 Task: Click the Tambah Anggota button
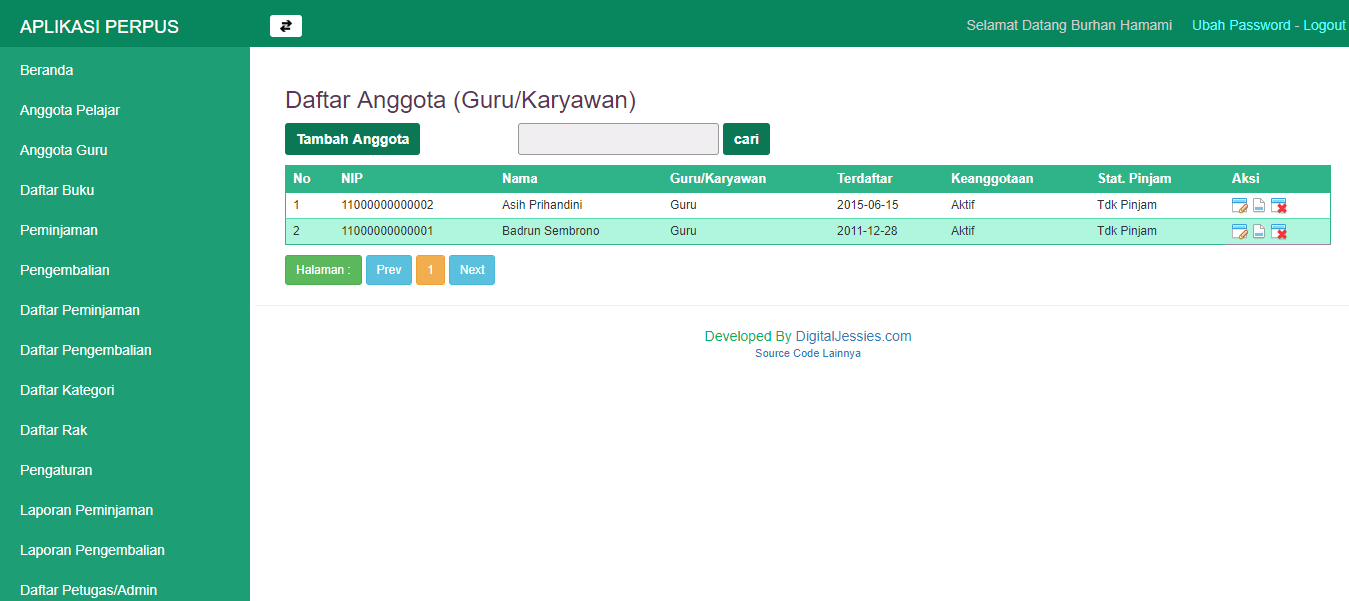pyautogui.click(x=352, y=139)
